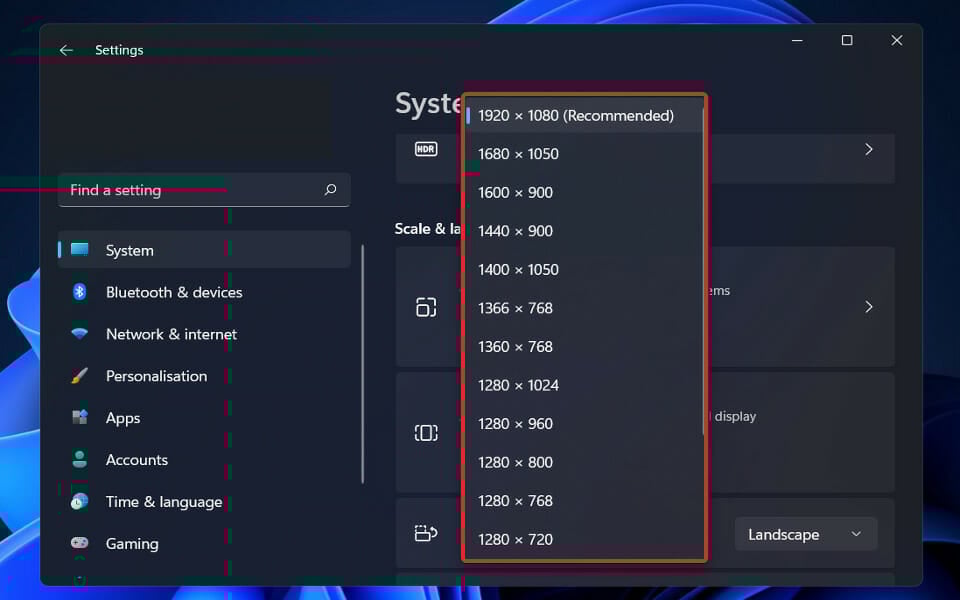Click the System monitor icon in sidebar

tap(80, 250)
